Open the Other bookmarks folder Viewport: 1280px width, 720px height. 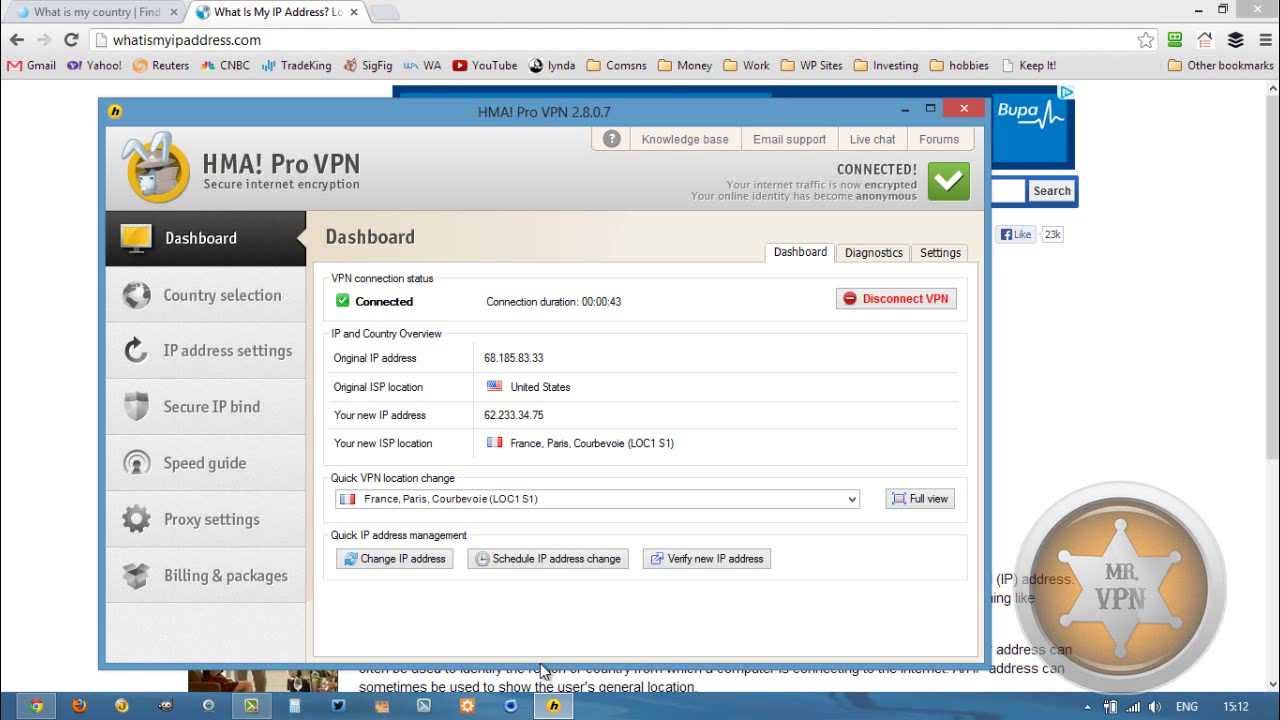[1221, 65]
